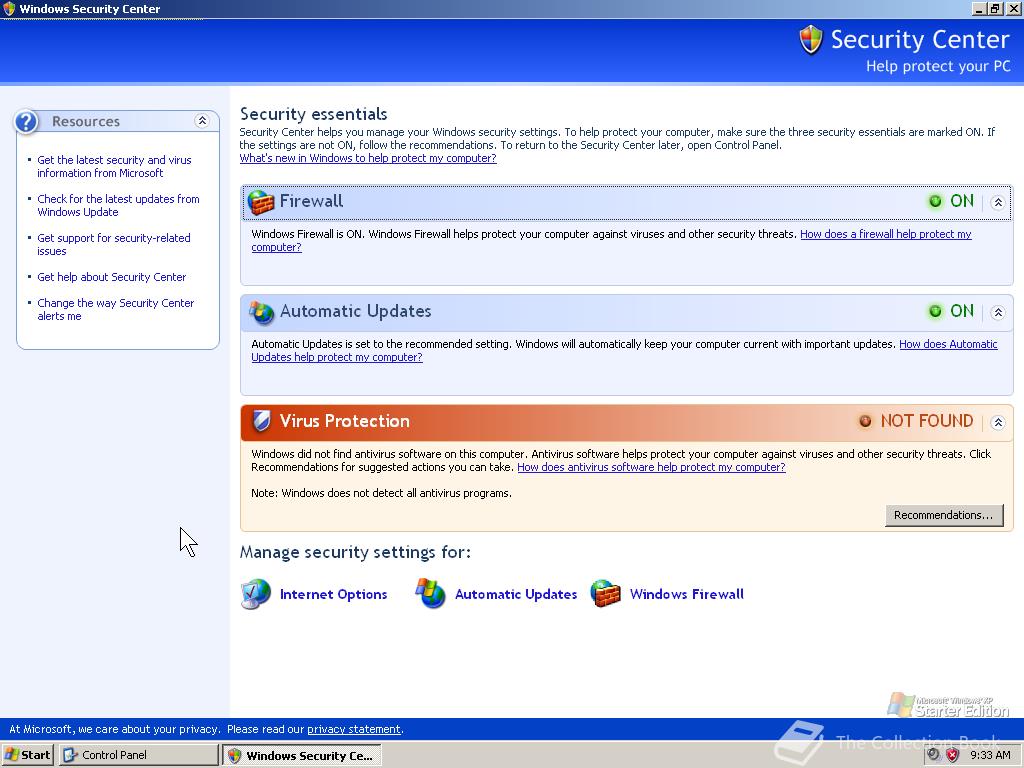
Task: Open Windows Firewall settings link
Action: (686, 594)
